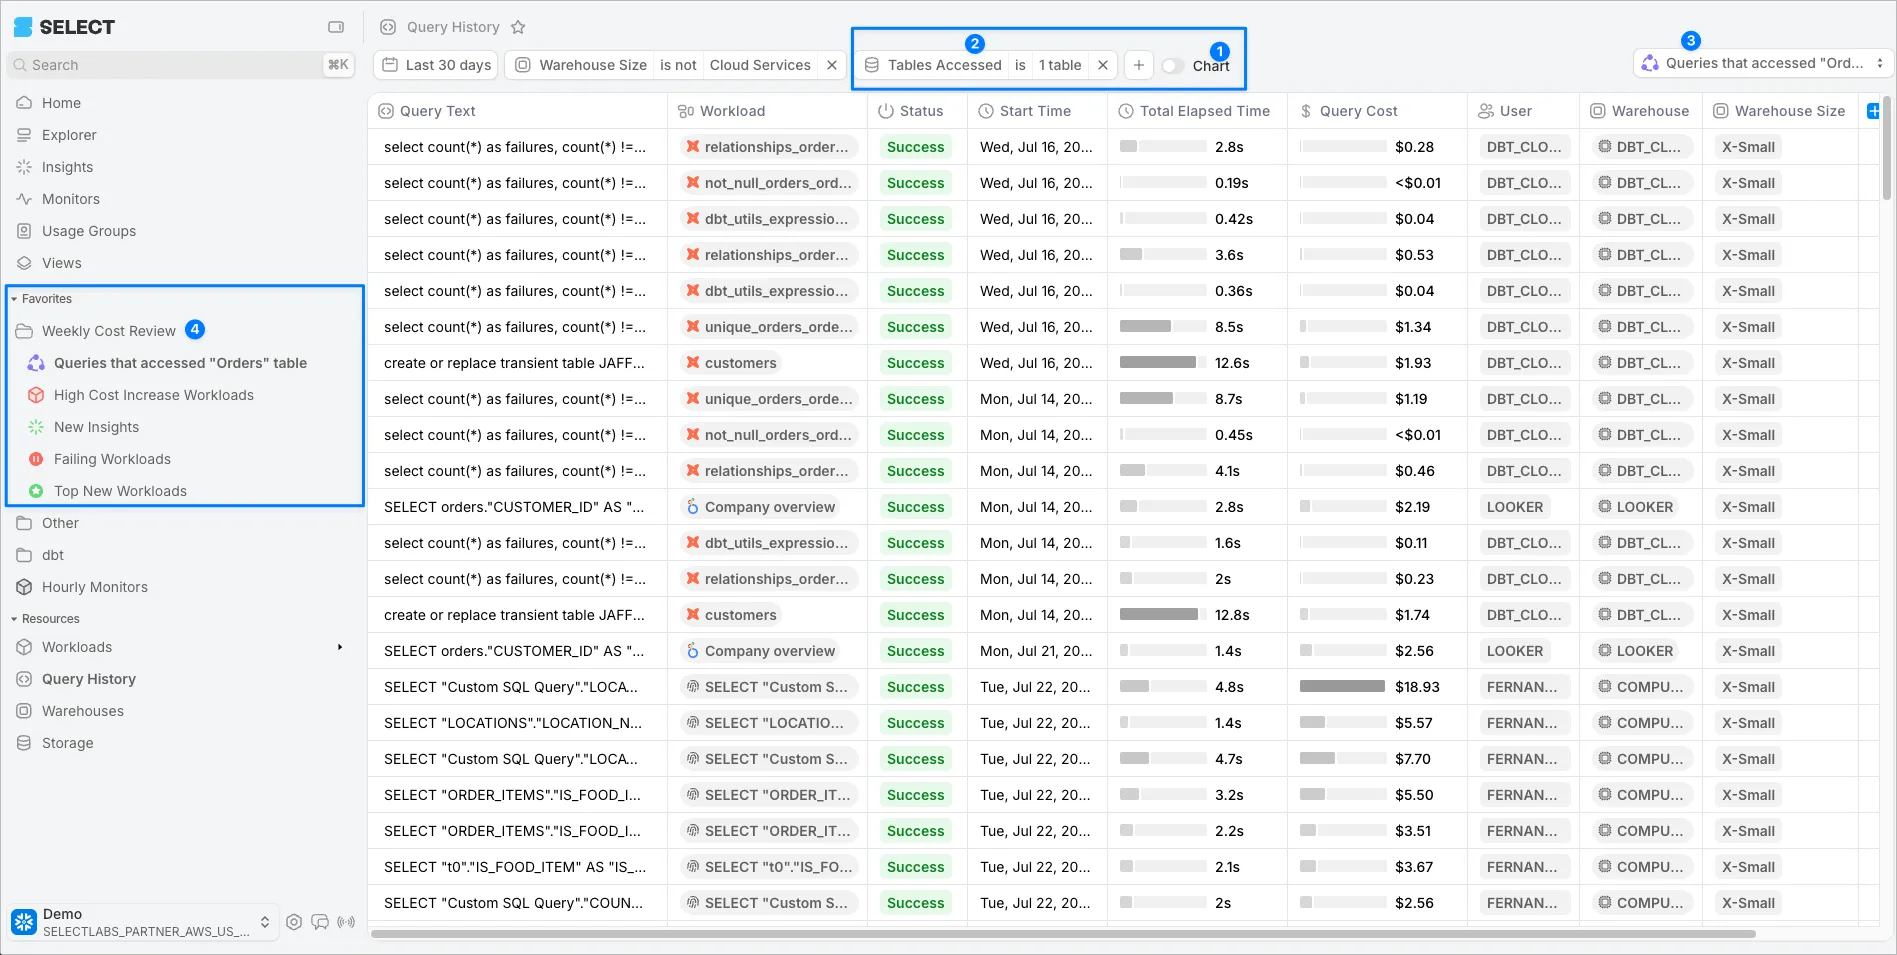Toggle the Chart switch on
This screenshot has height=955, width=1897.
[1172, 66]
